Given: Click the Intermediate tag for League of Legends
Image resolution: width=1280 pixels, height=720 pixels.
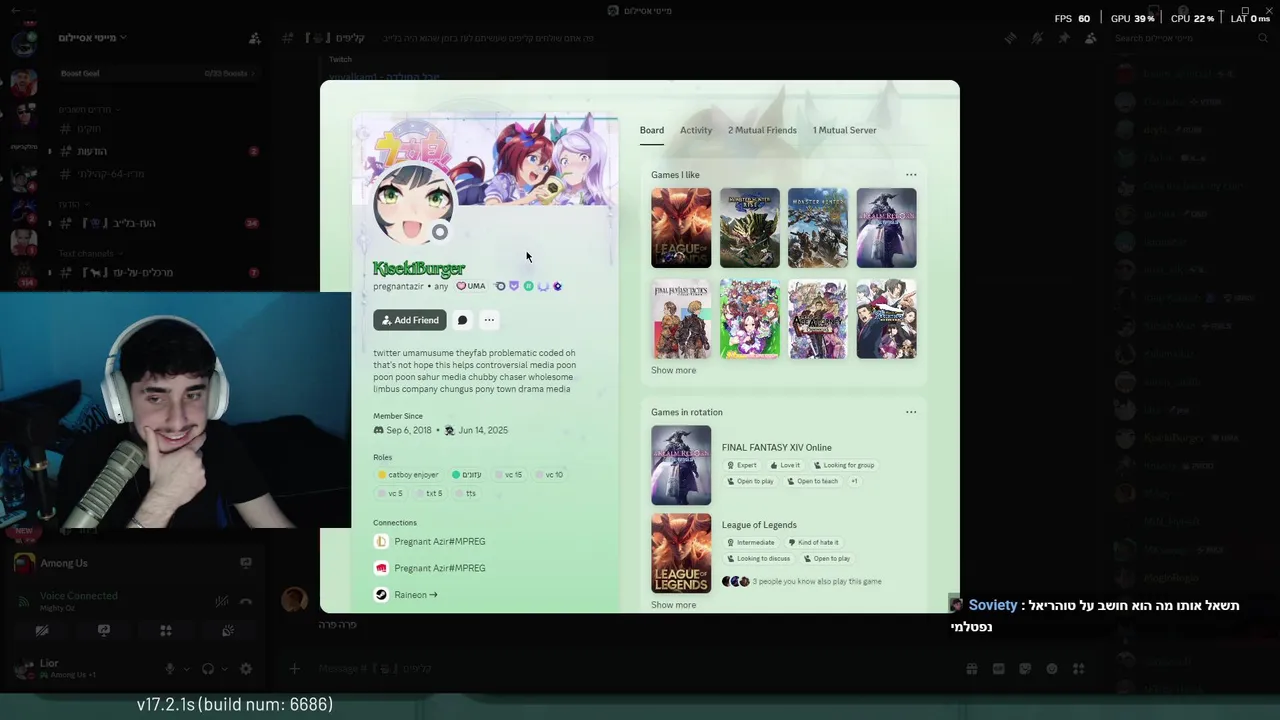Looking at the screenshot, I should tap(751, 542).
